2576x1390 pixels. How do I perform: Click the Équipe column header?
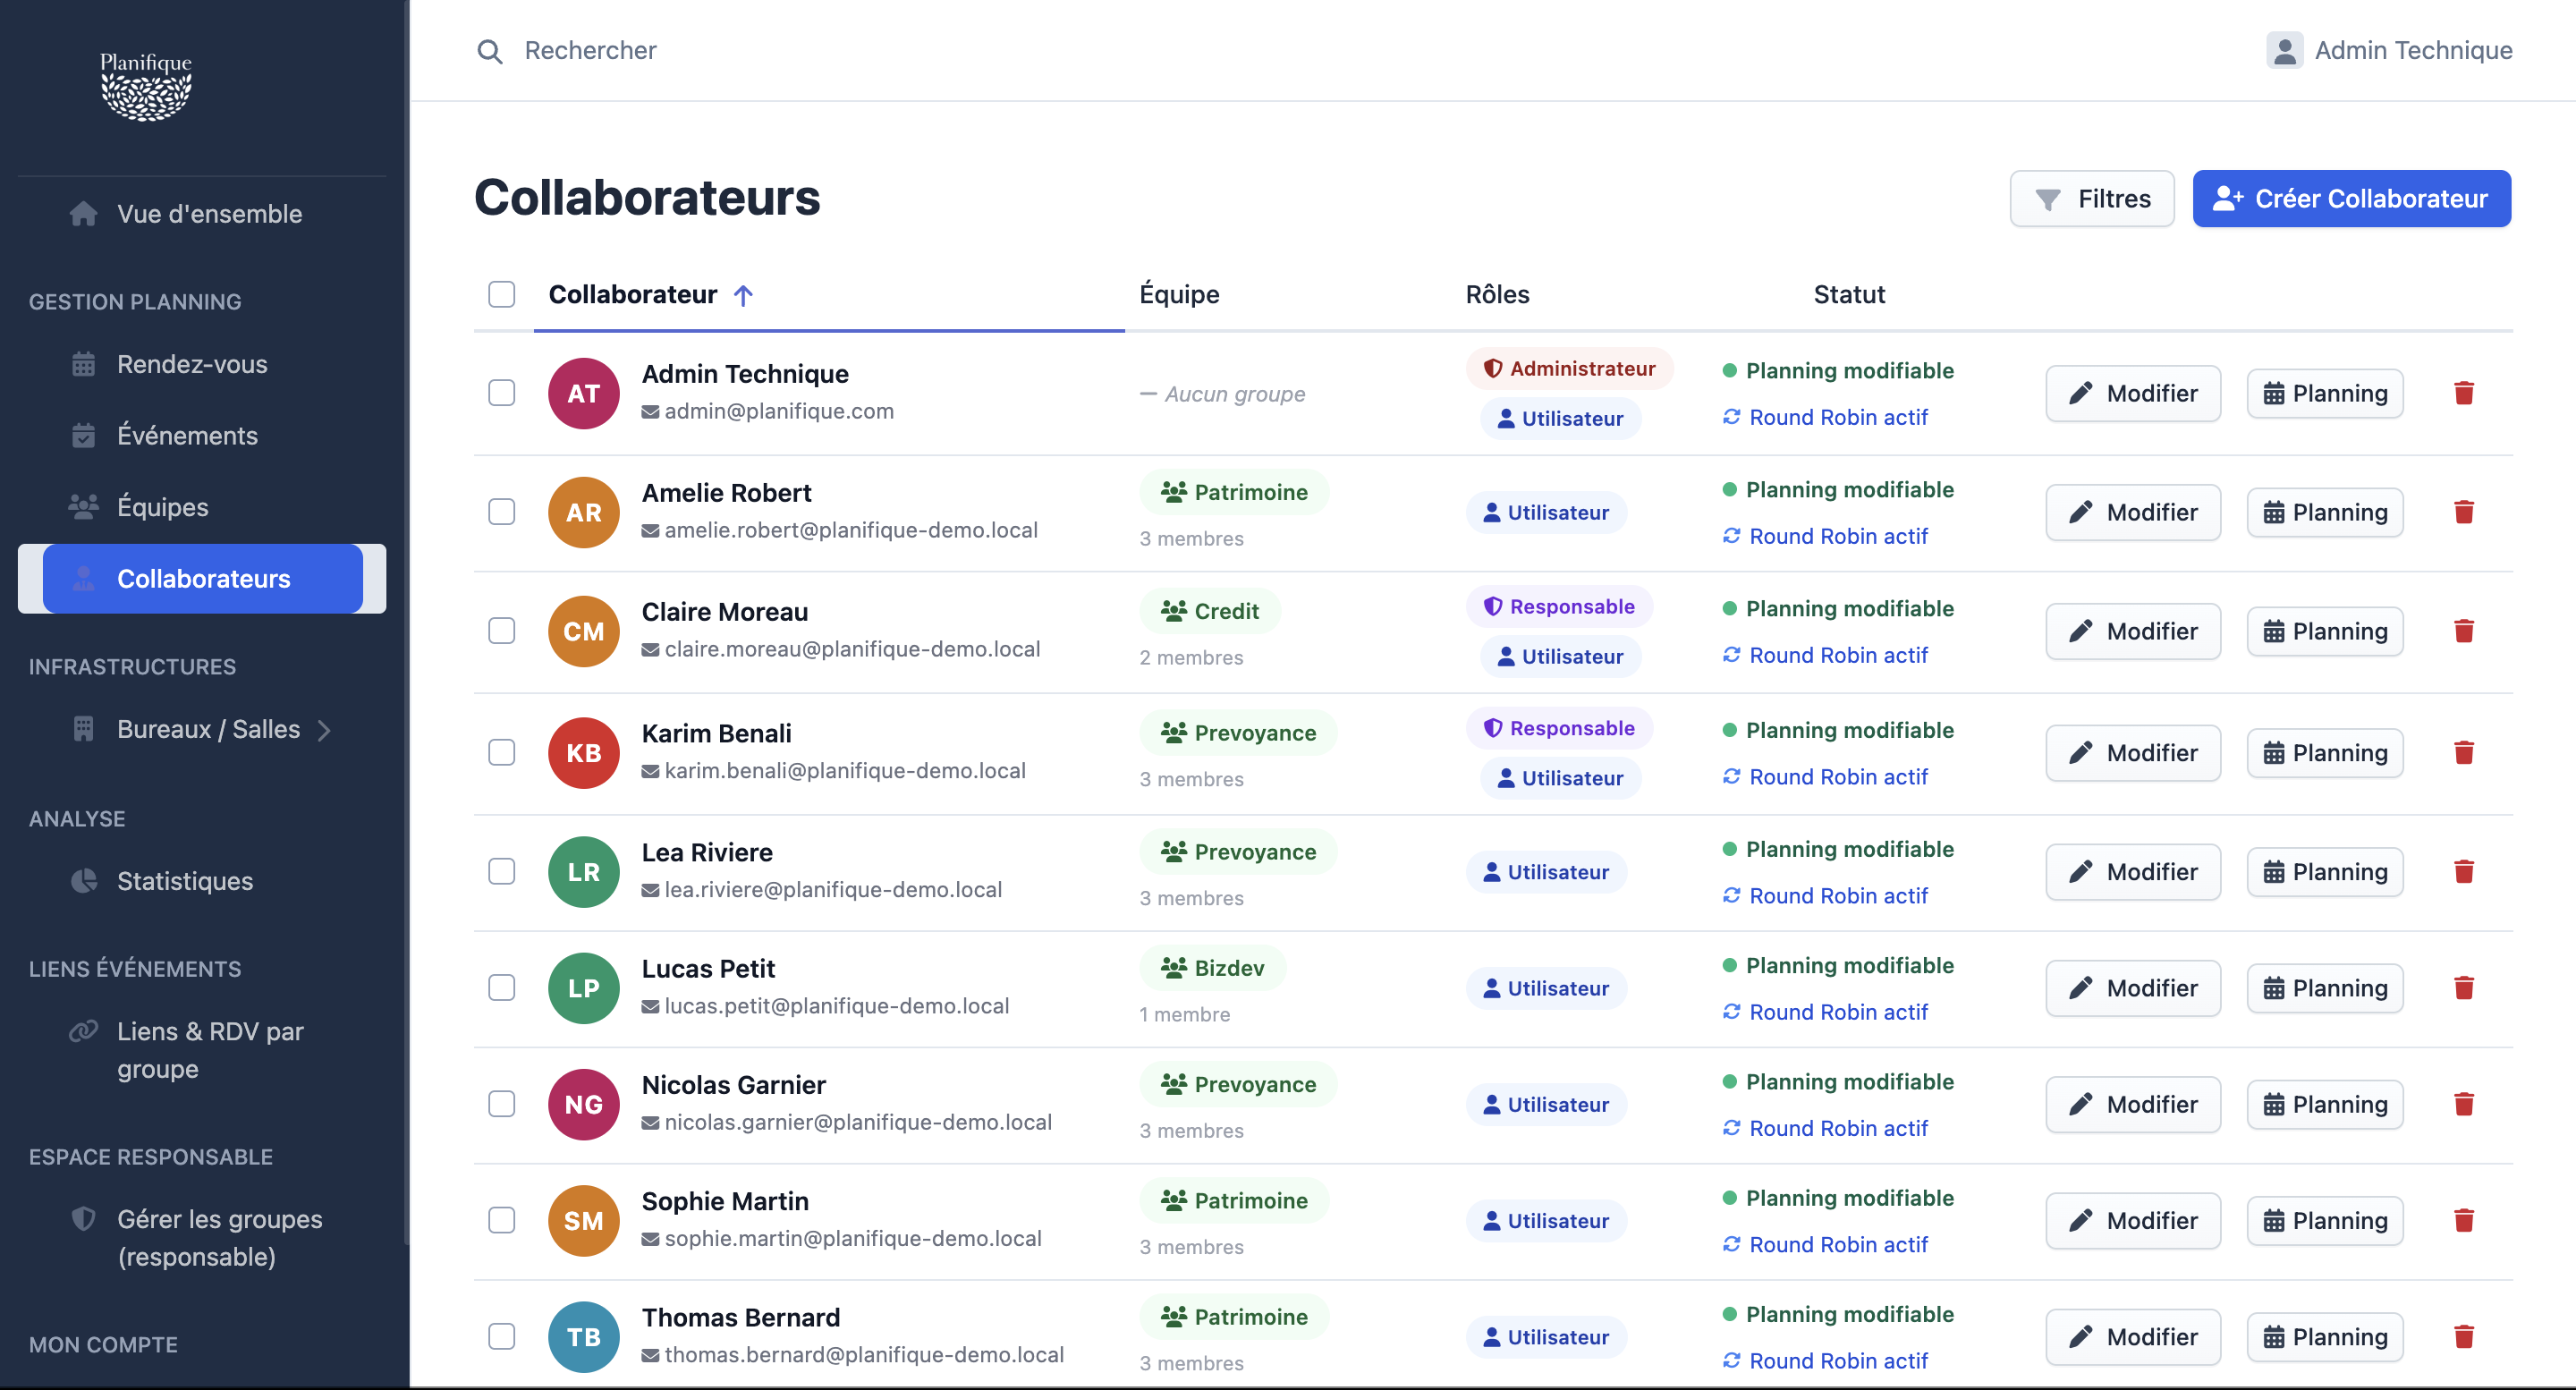(1179, 295)
